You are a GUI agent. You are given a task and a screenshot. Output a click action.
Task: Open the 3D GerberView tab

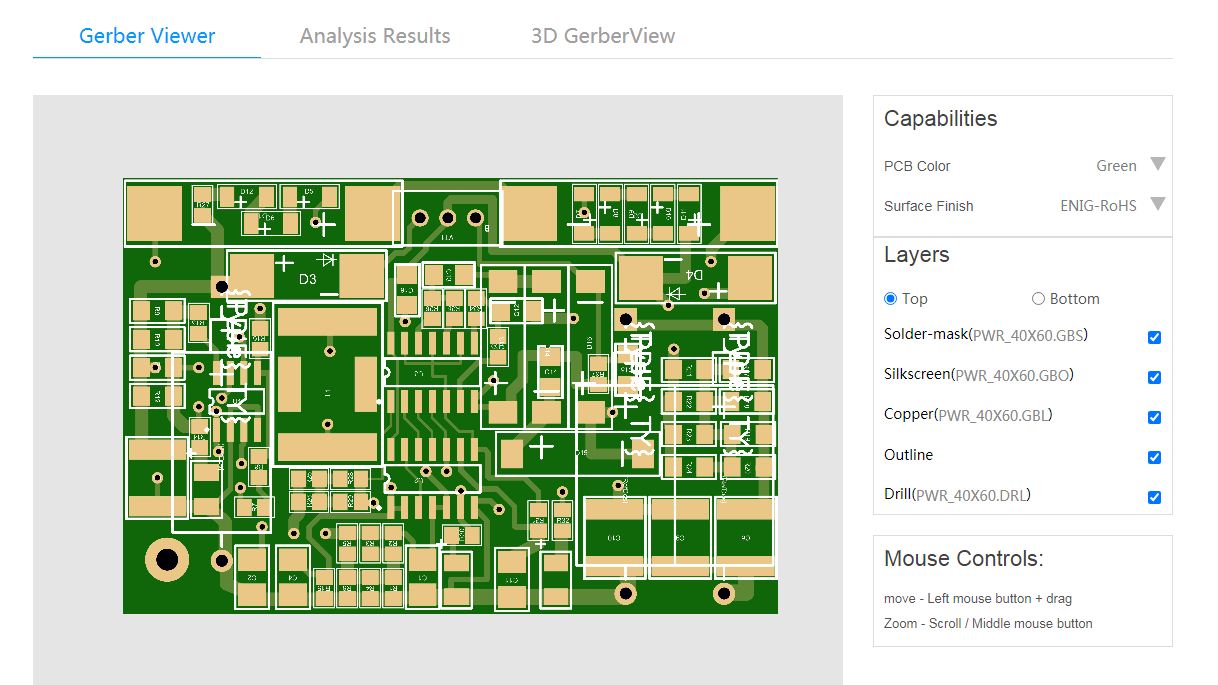pyautogui.click(x=603, y=36)
